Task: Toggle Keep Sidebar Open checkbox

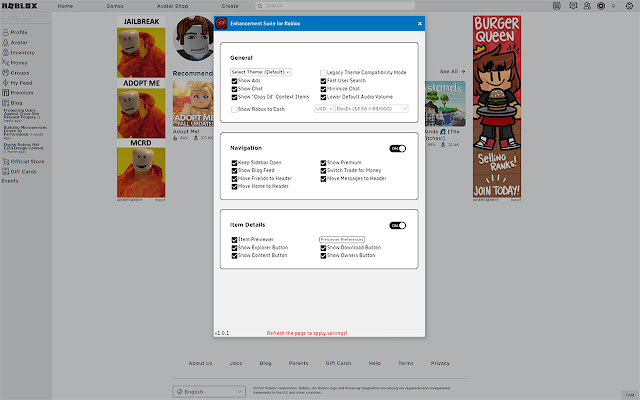Action: pos(234,163)
